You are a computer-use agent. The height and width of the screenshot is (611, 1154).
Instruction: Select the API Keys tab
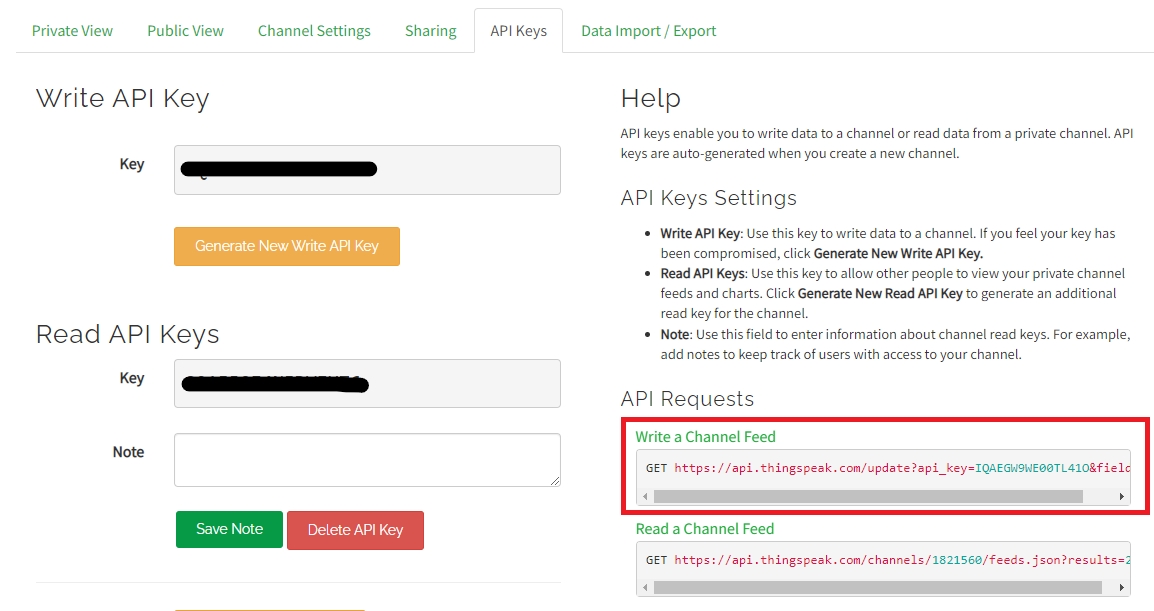[x=518, y=31]
